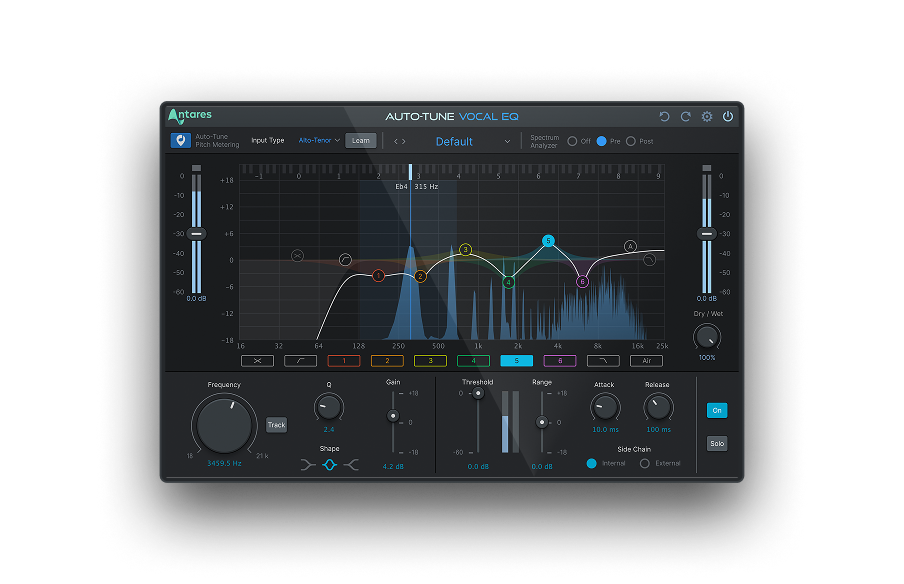
Task: Open the settings gear
Action: [x=707, y=116]
